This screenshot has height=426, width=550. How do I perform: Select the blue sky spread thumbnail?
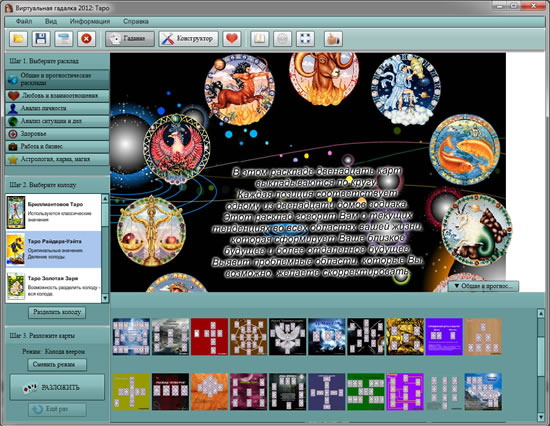click(131, 337)
